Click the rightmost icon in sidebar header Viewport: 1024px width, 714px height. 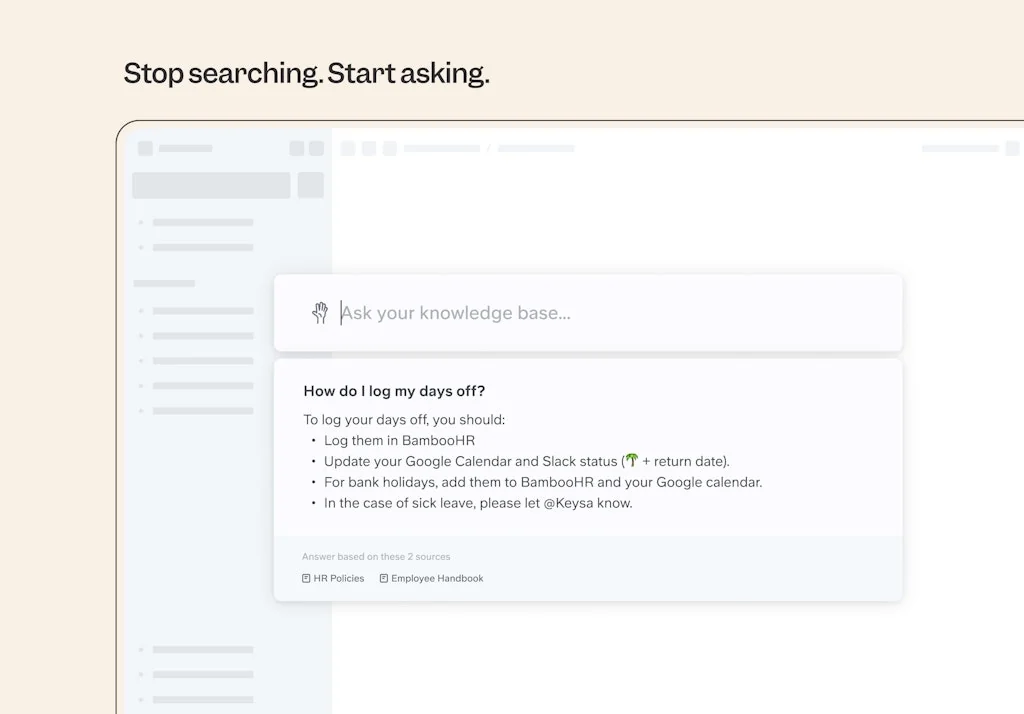pyautogui.click(x=316, y=148)
